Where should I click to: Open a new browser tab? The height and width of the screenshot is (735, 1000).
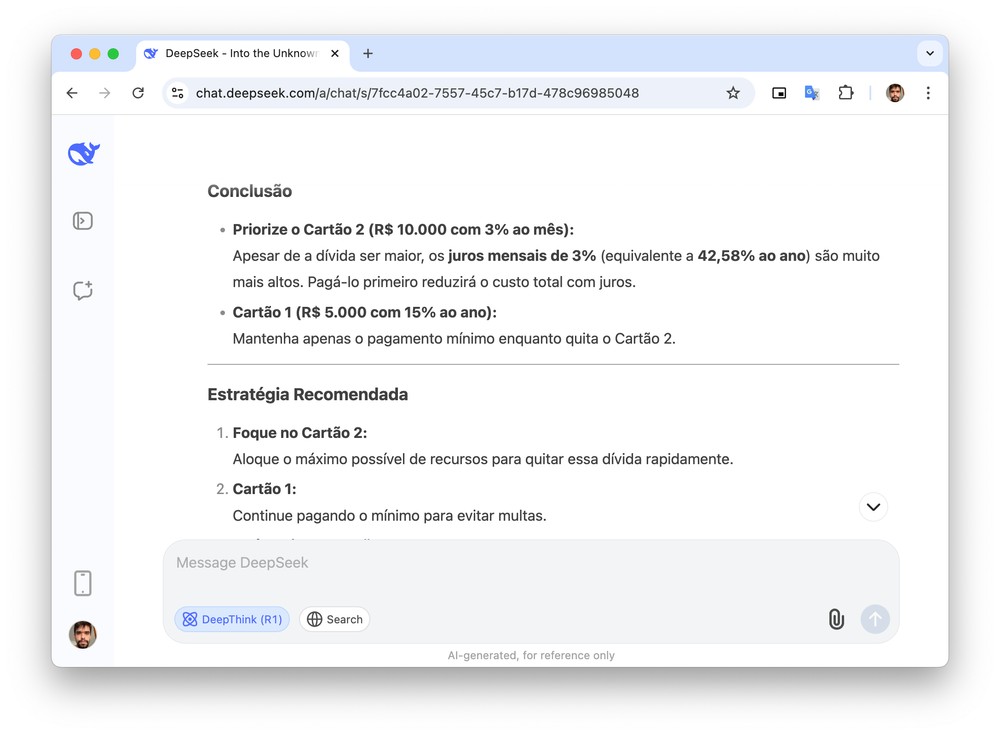tap(368, 54)
